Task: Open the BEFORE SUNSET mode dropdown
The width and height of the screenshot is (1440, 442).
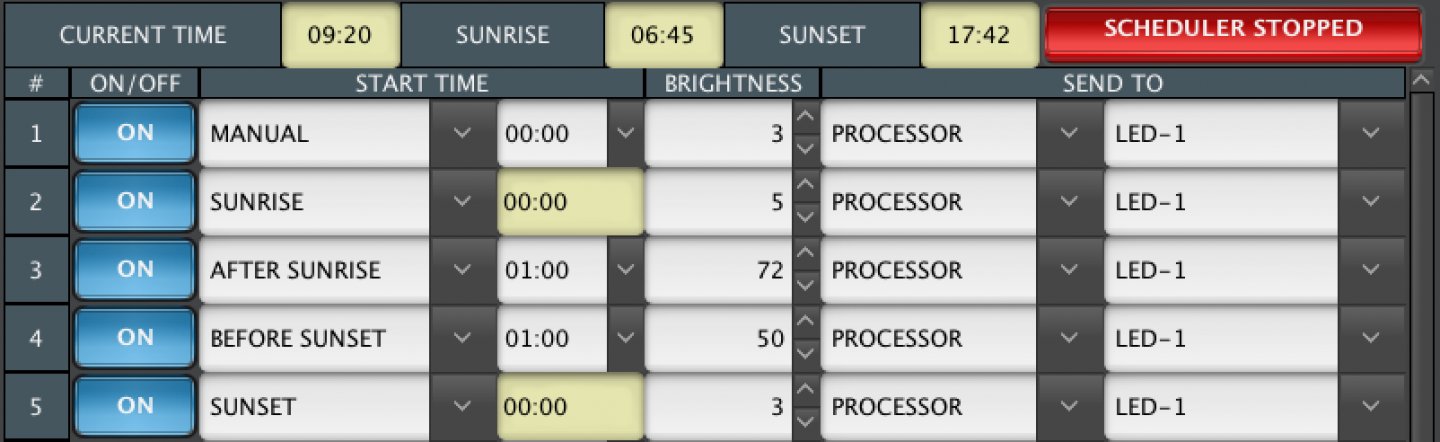Action: pyautogui.click(x=462, y=338)
